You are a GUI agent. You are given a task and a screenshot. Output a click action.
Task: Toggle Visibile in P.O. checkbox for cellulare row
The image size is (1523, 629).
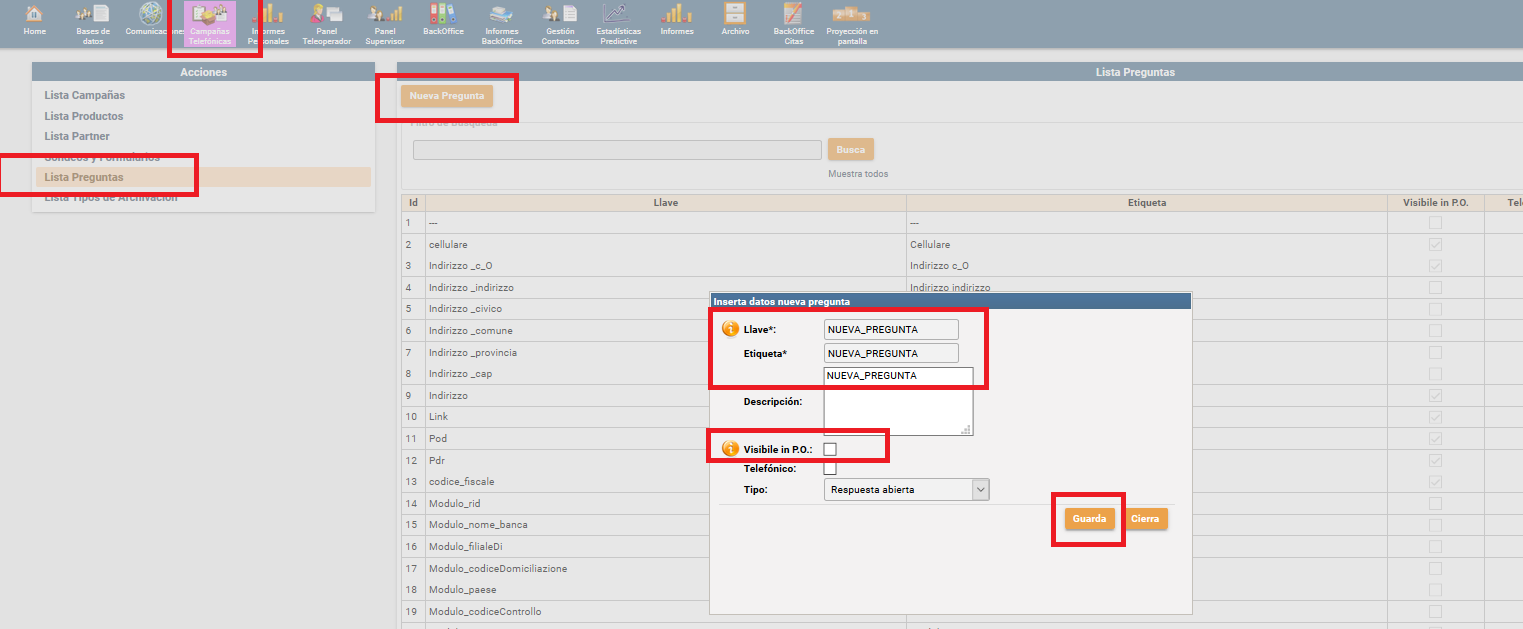(x=1435, y=245)
